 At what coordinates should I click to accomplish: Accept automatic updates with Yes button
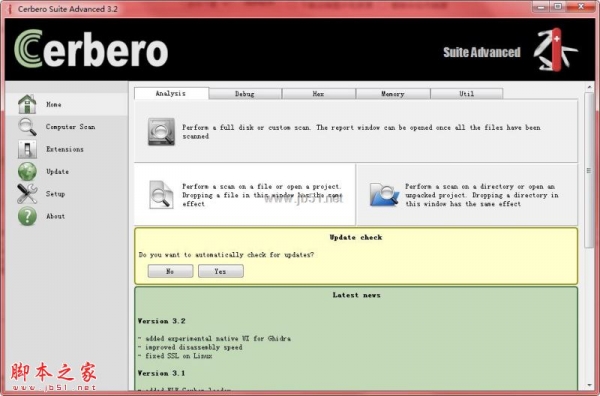[x=220, y=271]
